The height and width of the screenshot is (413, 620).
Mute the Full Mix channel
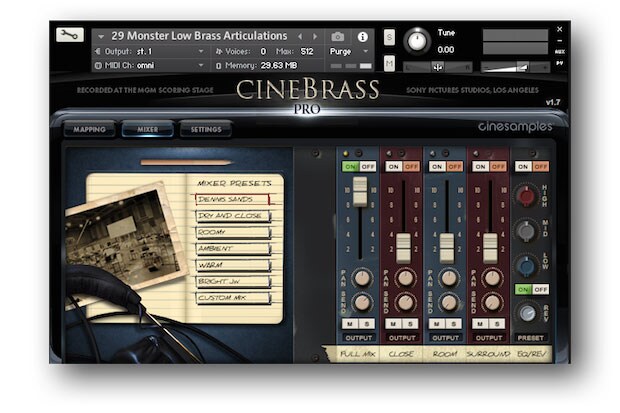tap(350, 324)
